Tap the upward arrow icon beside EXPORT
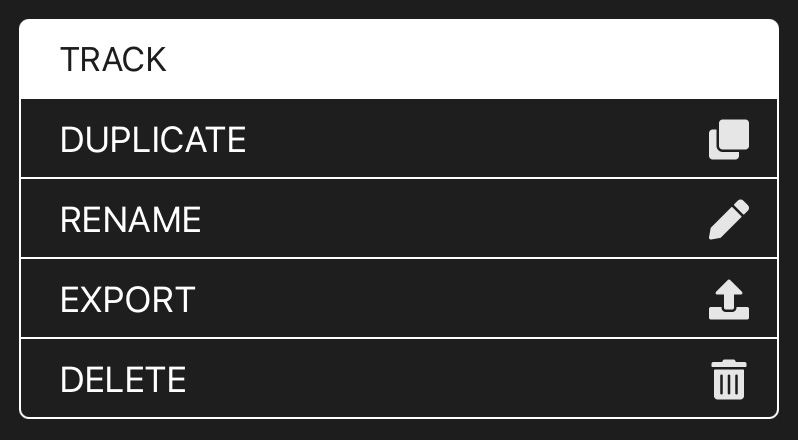 729,299
